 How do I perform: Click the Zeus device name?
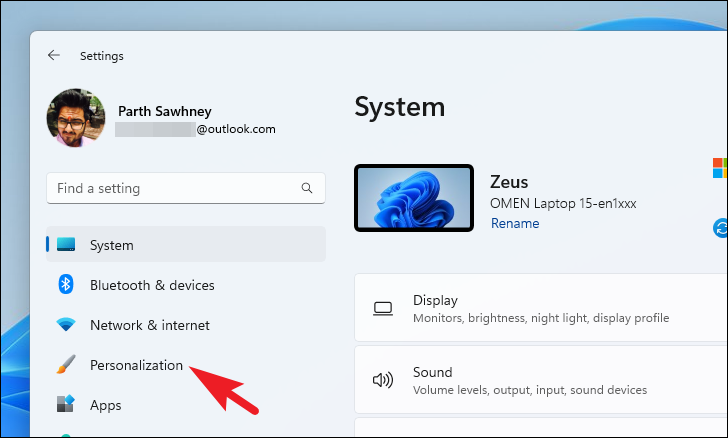[x=509, y=182]
